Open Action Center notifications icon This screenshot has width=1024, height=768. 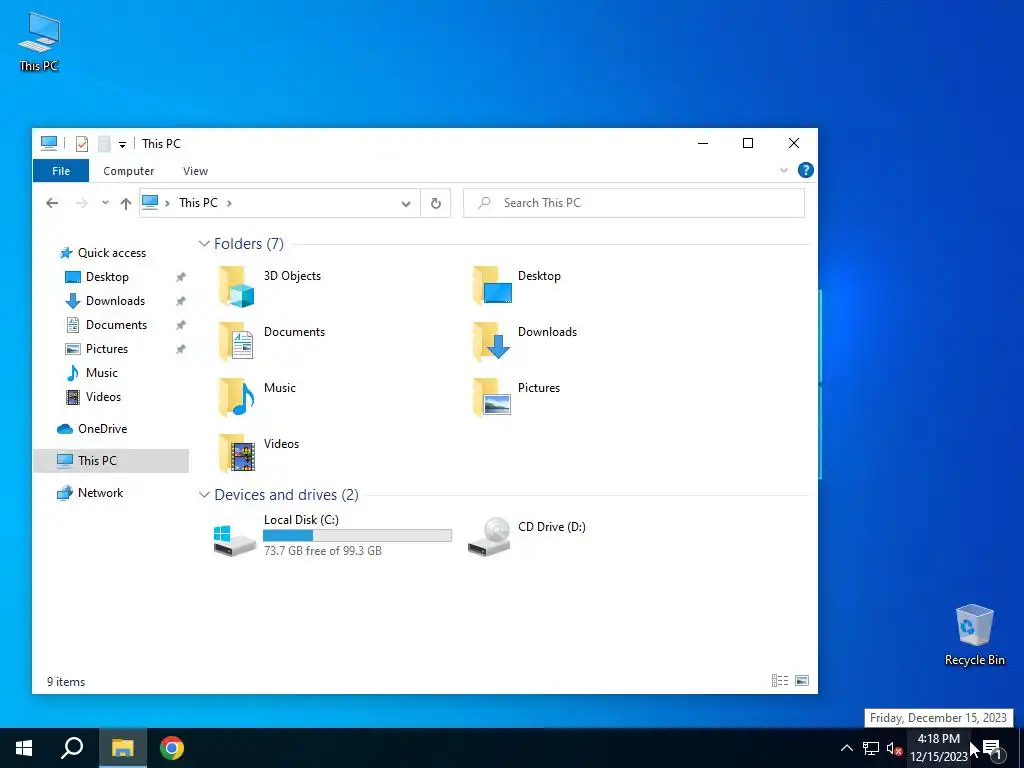[993, 748]
